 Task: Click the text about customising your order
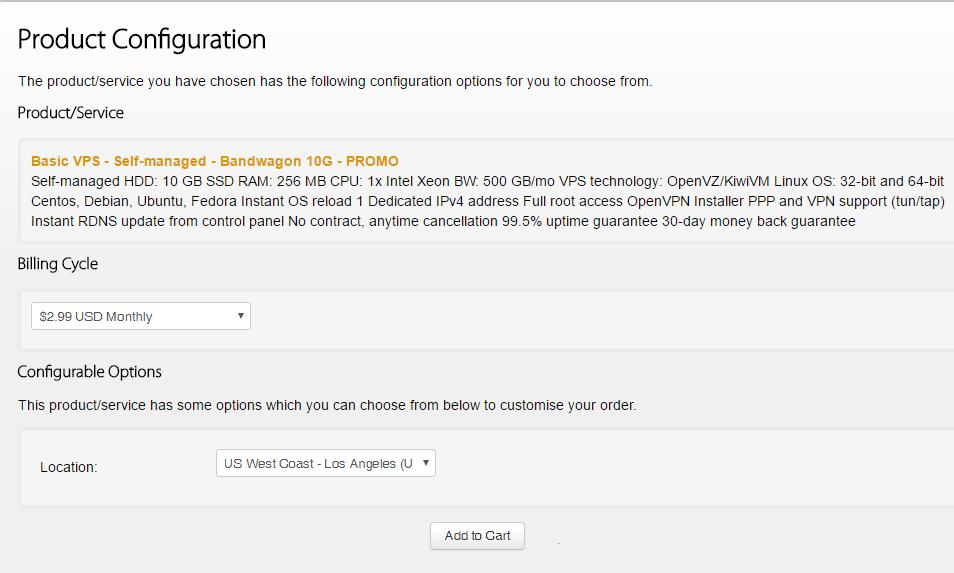(327, 405)
